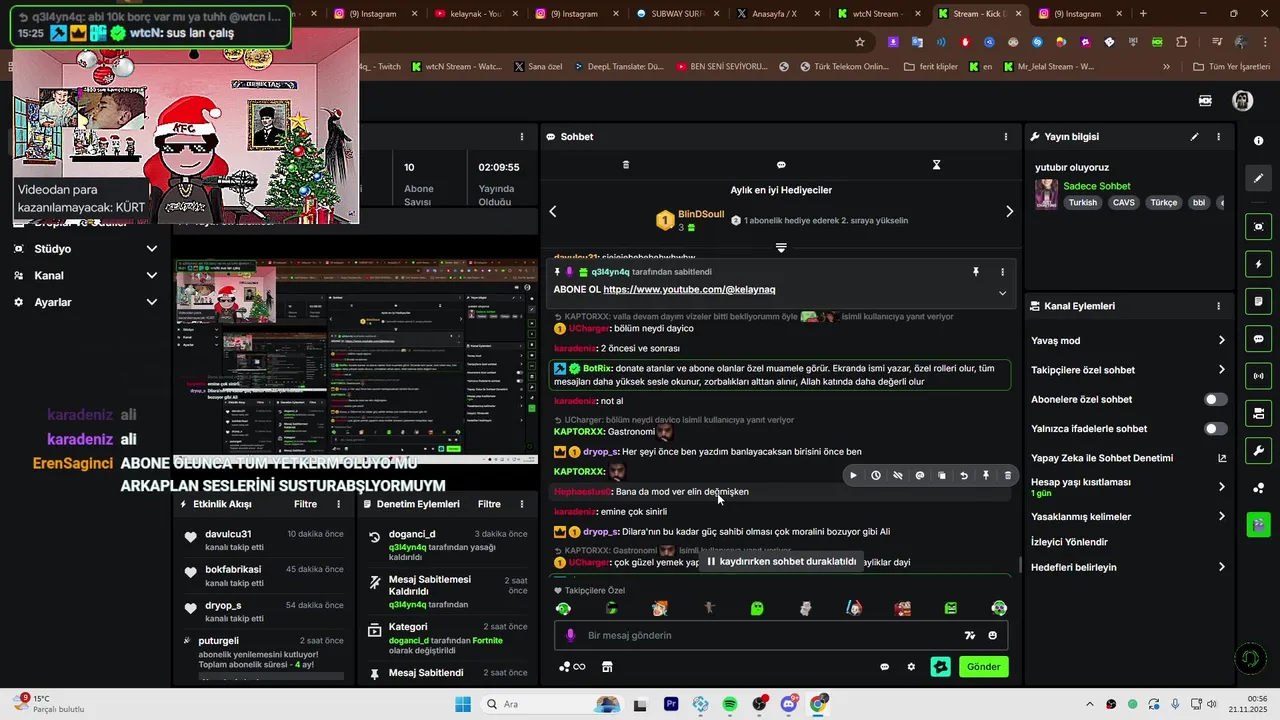This screenshot has height=720, width=1280.
Task: Click the pin icon in message hover toolbar
Action: pyautogui.click(x=986, y=476)
